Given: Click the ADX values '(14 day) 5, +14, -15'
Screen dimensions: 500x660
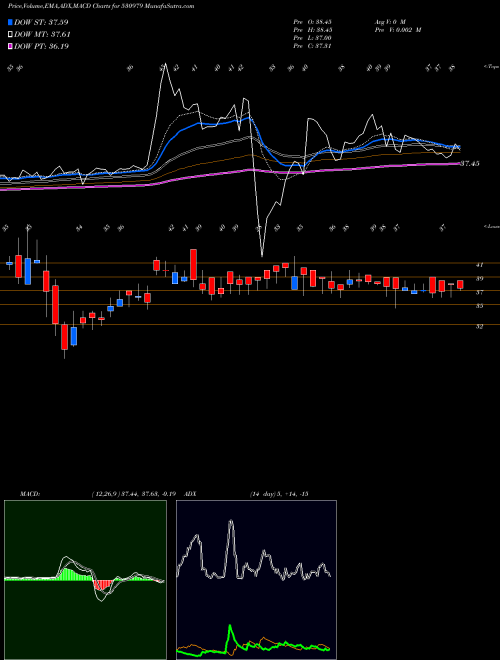Looking at the screenshot, I should 279,493.
